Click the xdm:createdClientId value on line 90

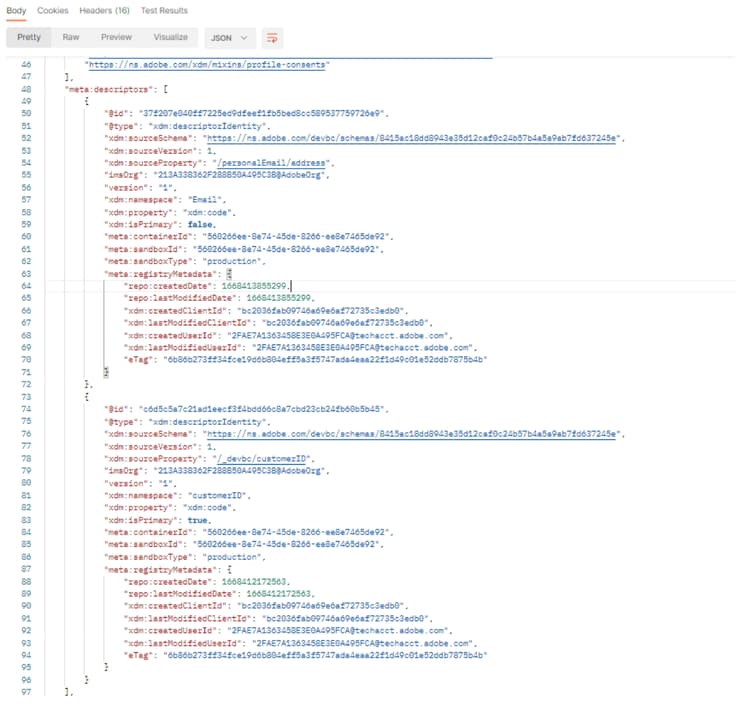320,606
